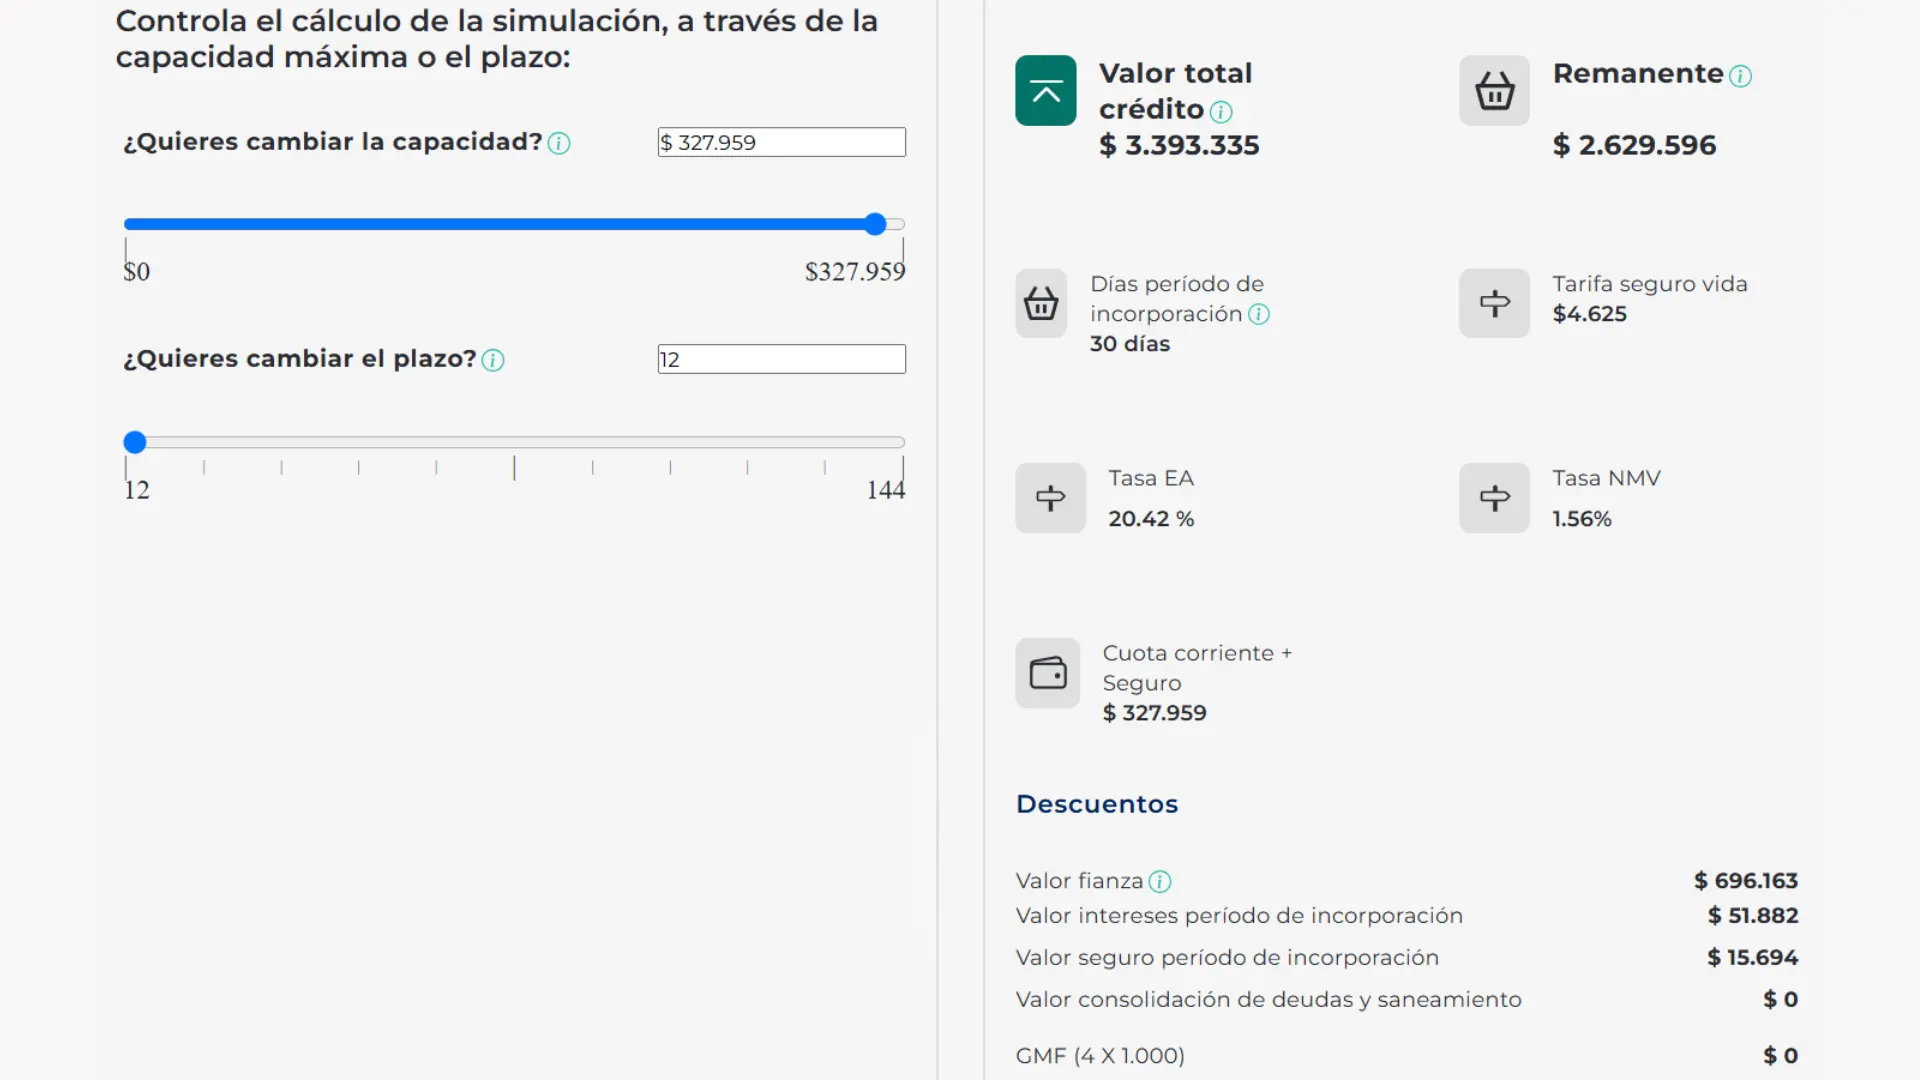Show info for Valor total crédito
Image resolution: width=1920 pixels, height=1080 pixels.
coord(1221,112)
